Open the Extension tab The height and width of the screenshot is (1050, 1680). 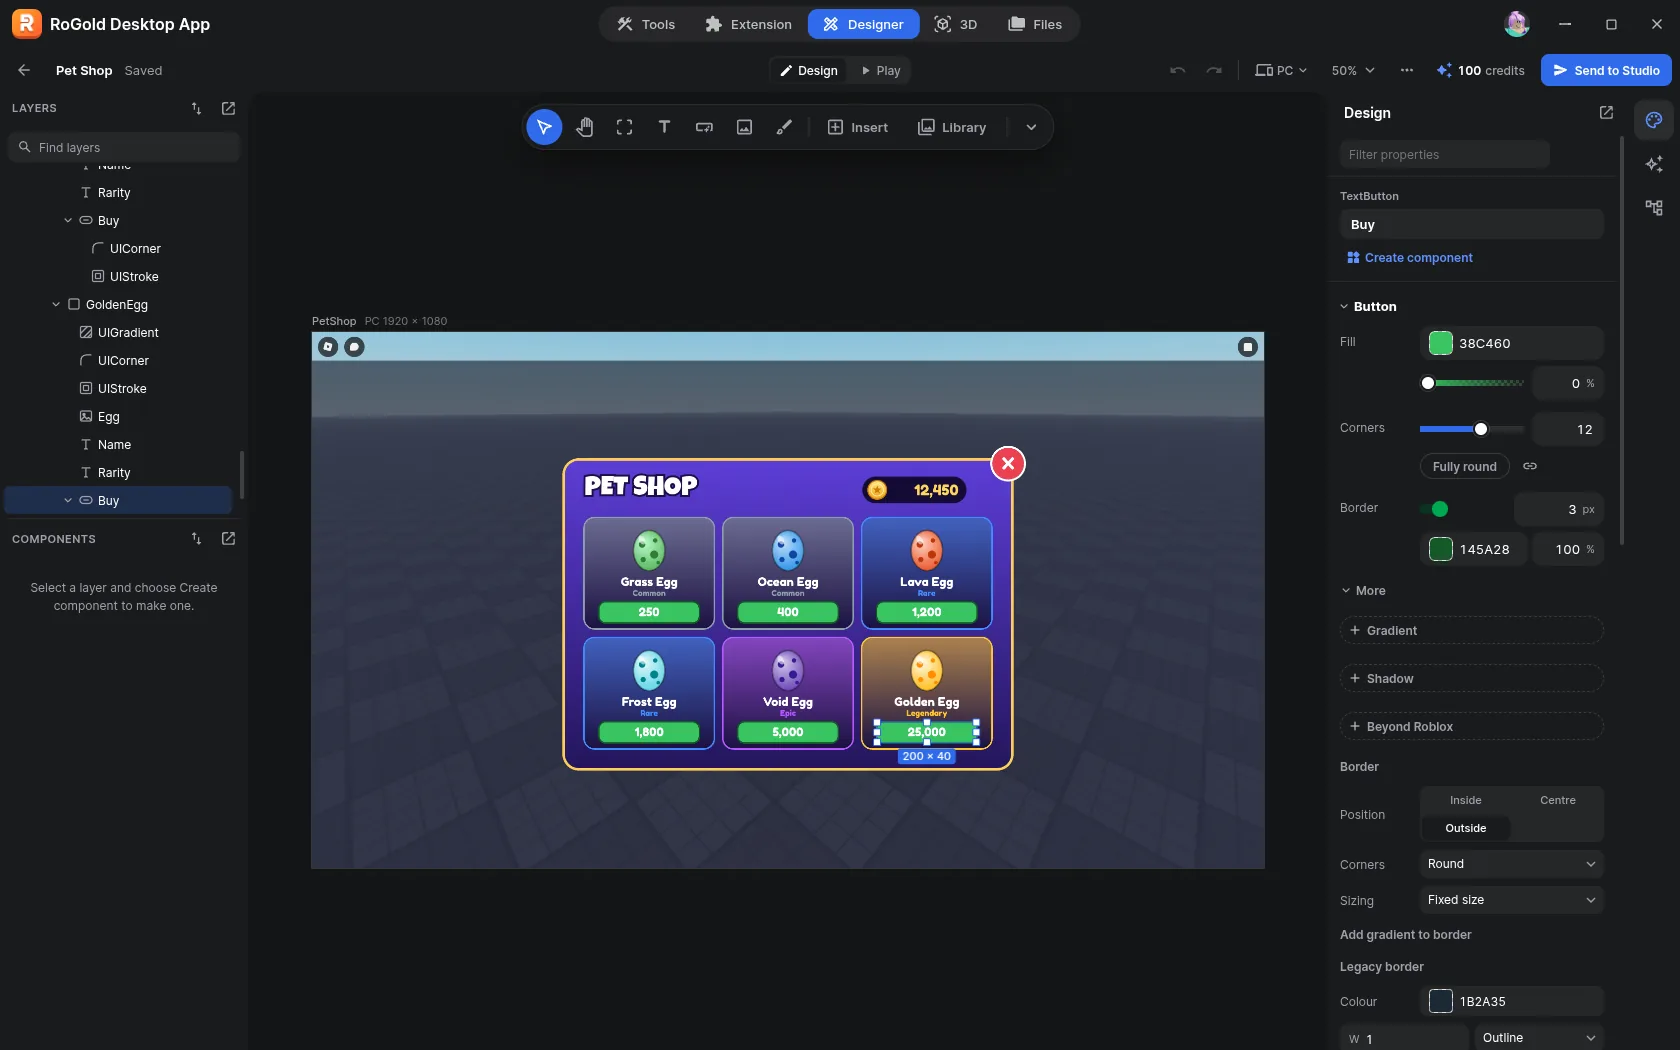pyautogui.click(x=748, y=24)
